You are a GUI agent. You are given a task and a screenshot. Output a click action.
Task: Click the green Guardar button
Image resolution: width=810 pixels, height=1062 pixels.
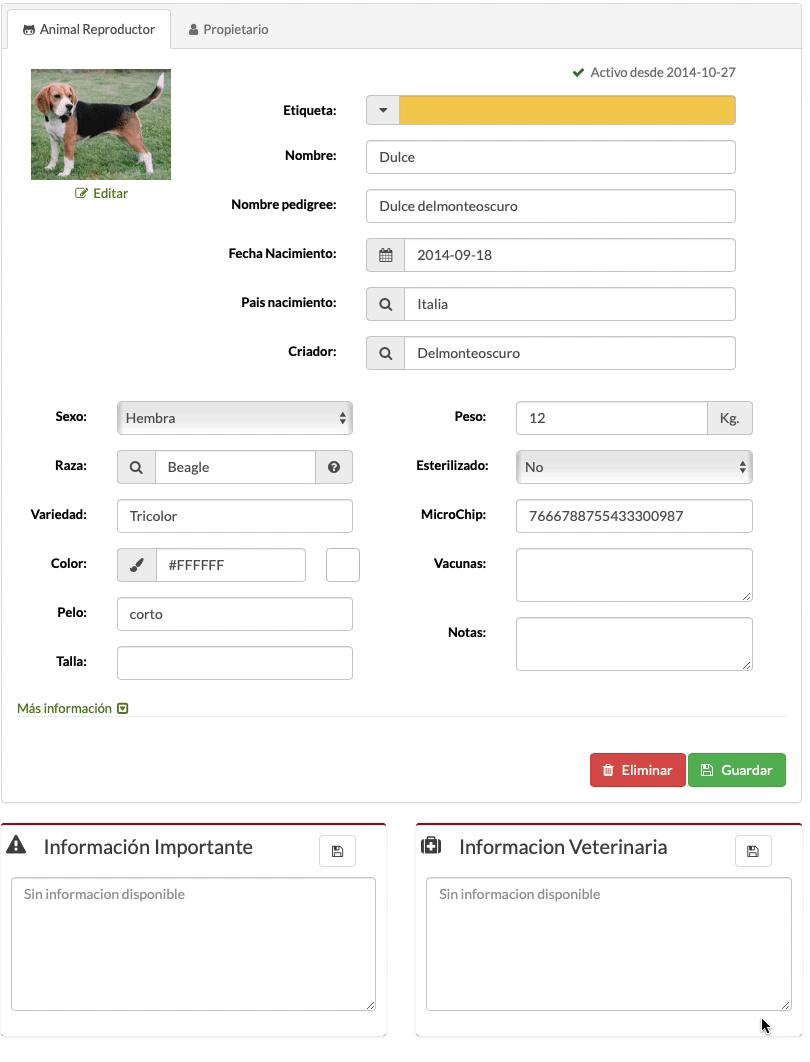click(737, 770)
